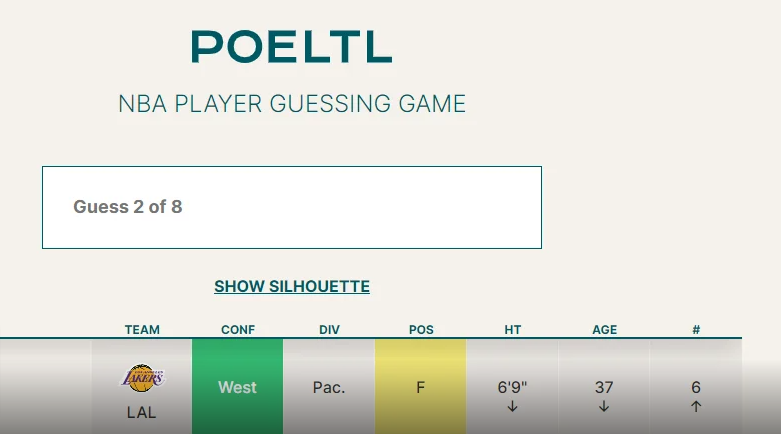Click the HT column header

pos(513,330)
